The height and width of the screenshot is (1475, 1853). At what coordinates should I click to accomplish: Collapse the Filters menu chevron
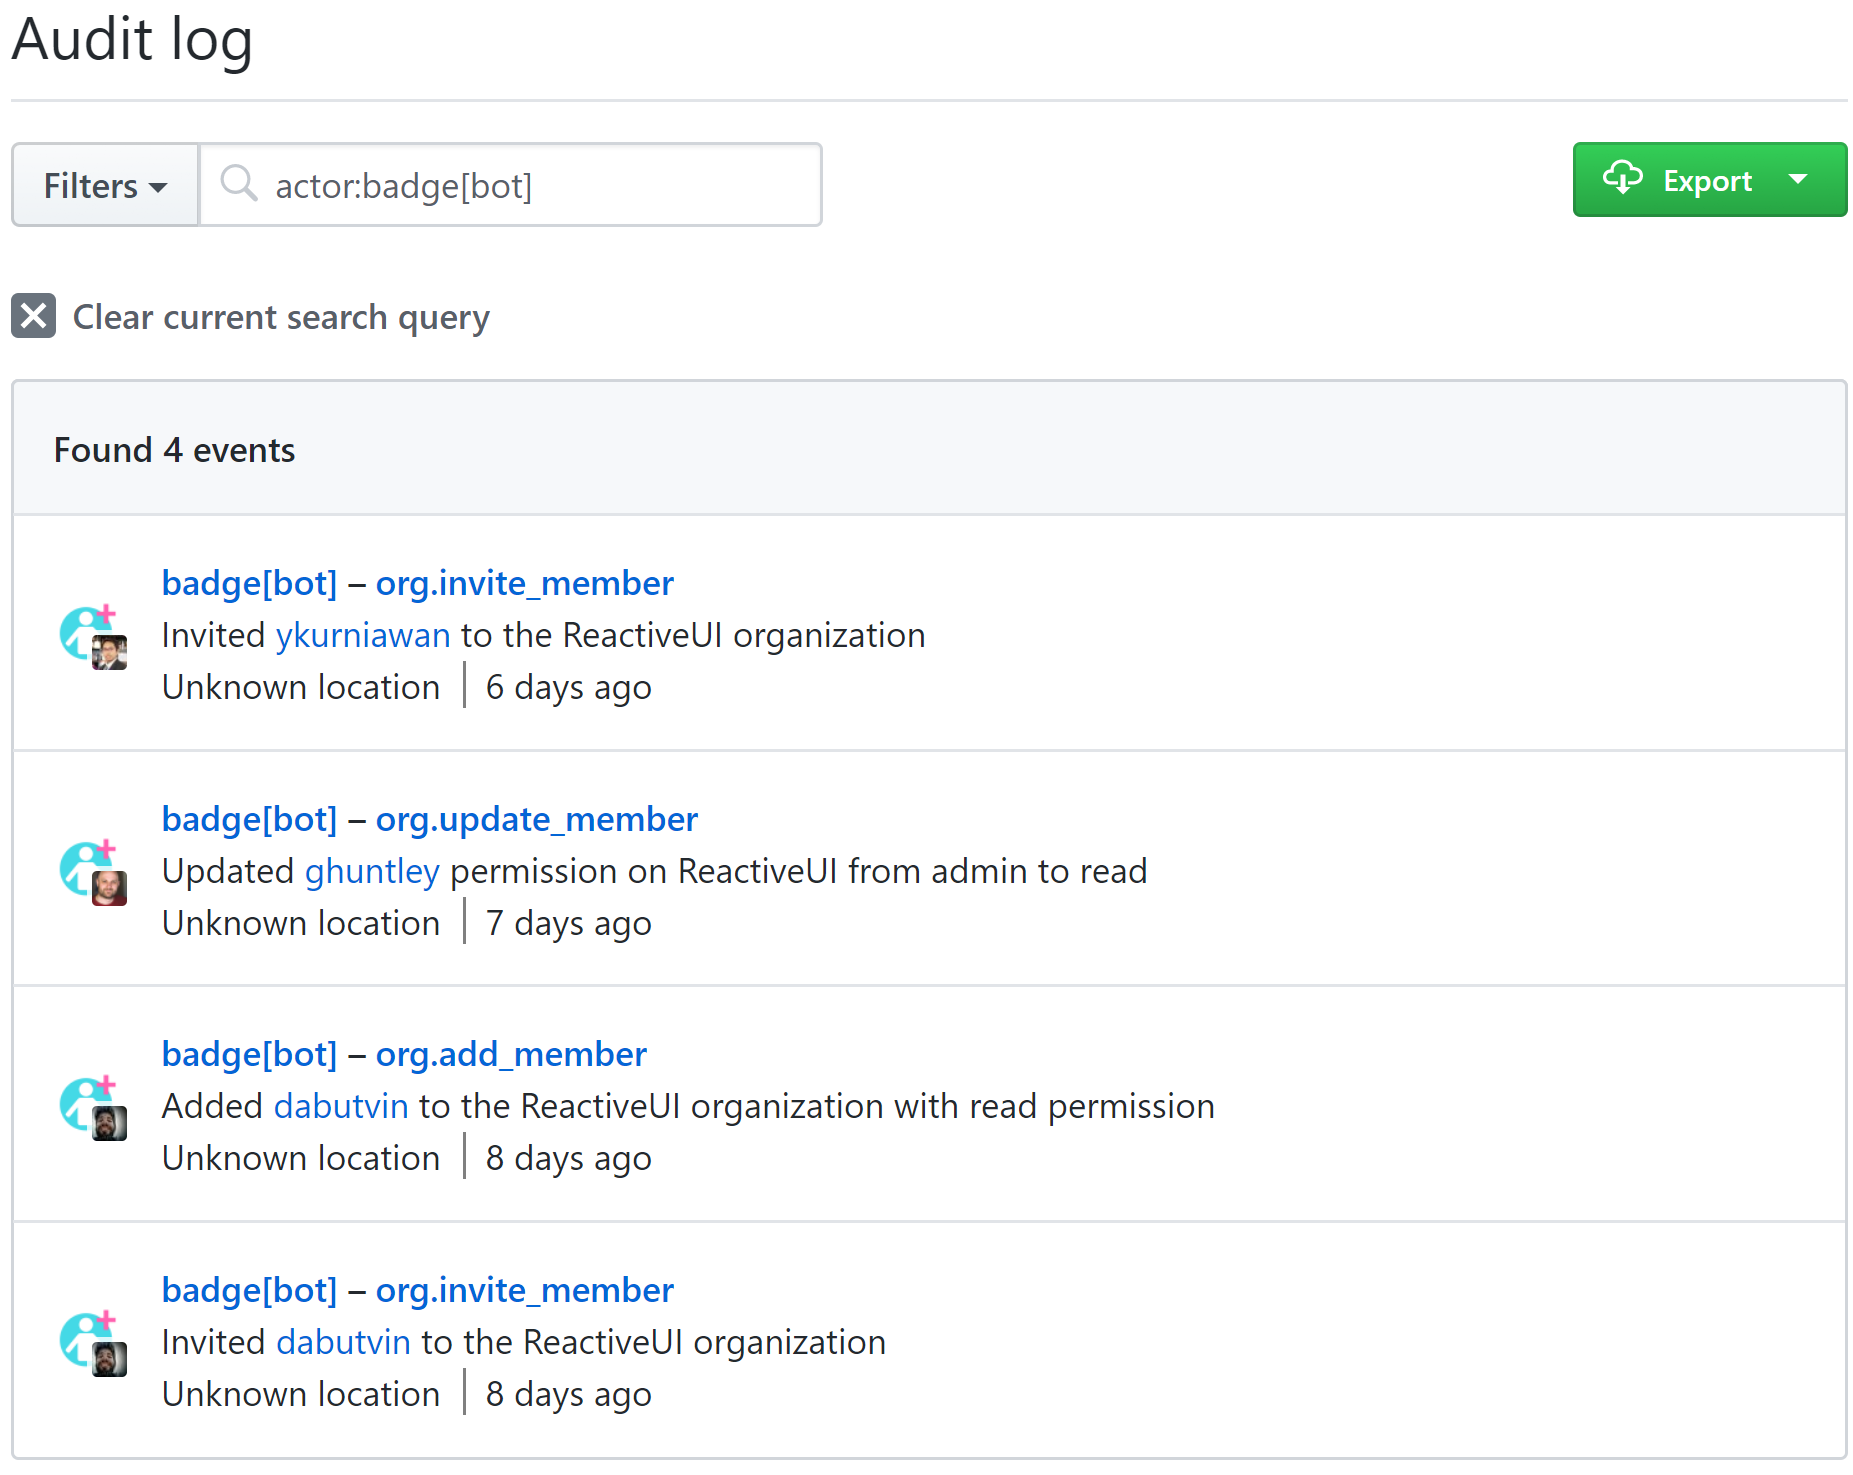(x=159, y=187)
